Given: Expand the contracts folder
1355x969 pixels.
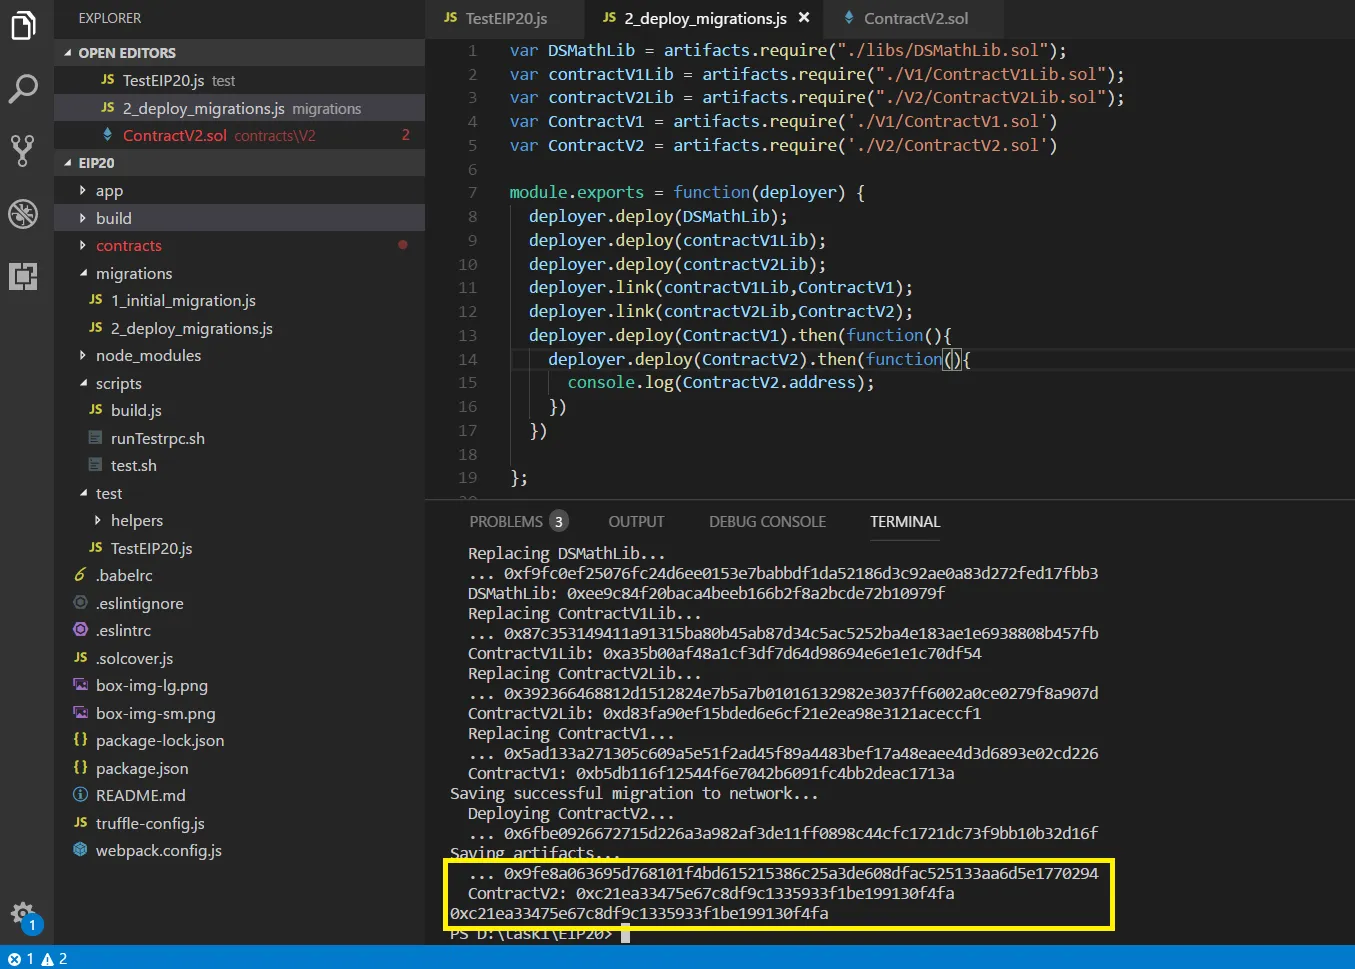Looking at the screenshot, I should click(83, 245).
